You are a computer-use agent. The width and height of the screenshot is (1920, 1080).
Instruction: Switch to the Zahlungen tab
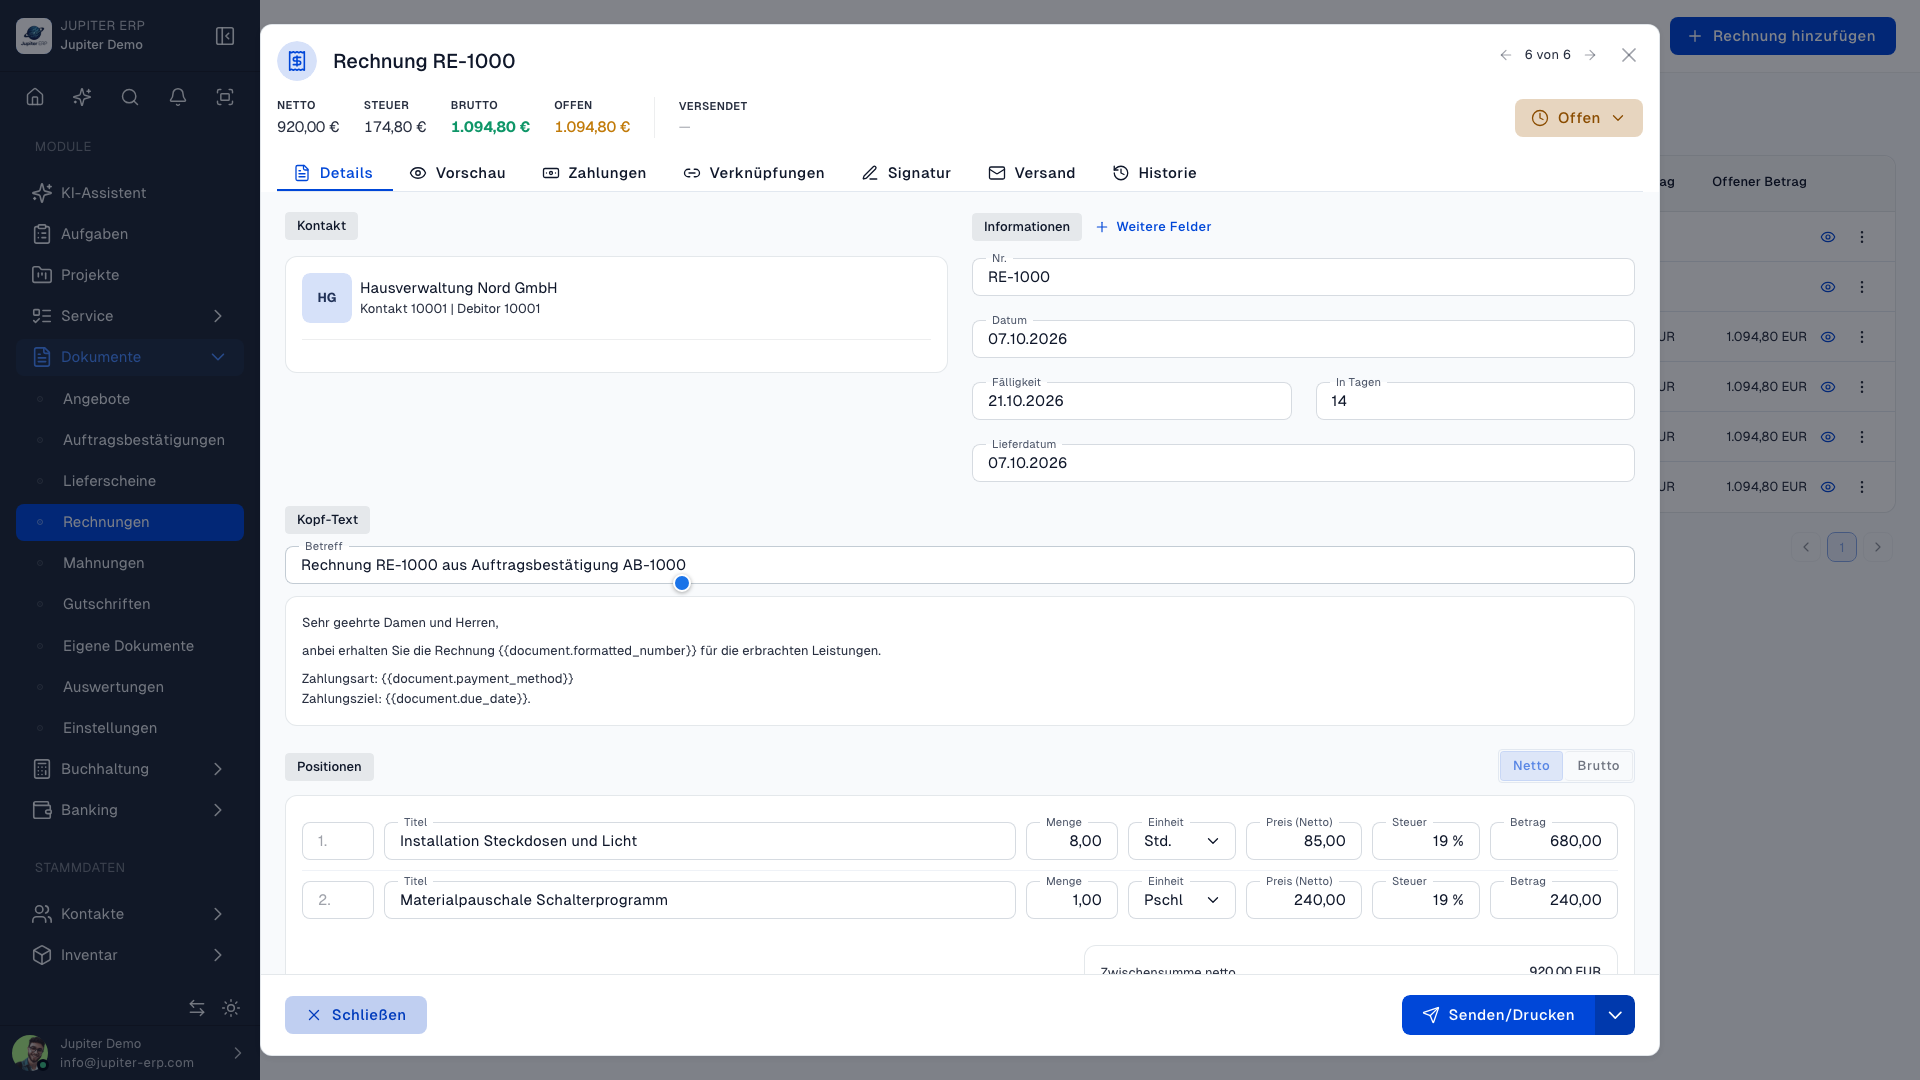coord(594,173)
